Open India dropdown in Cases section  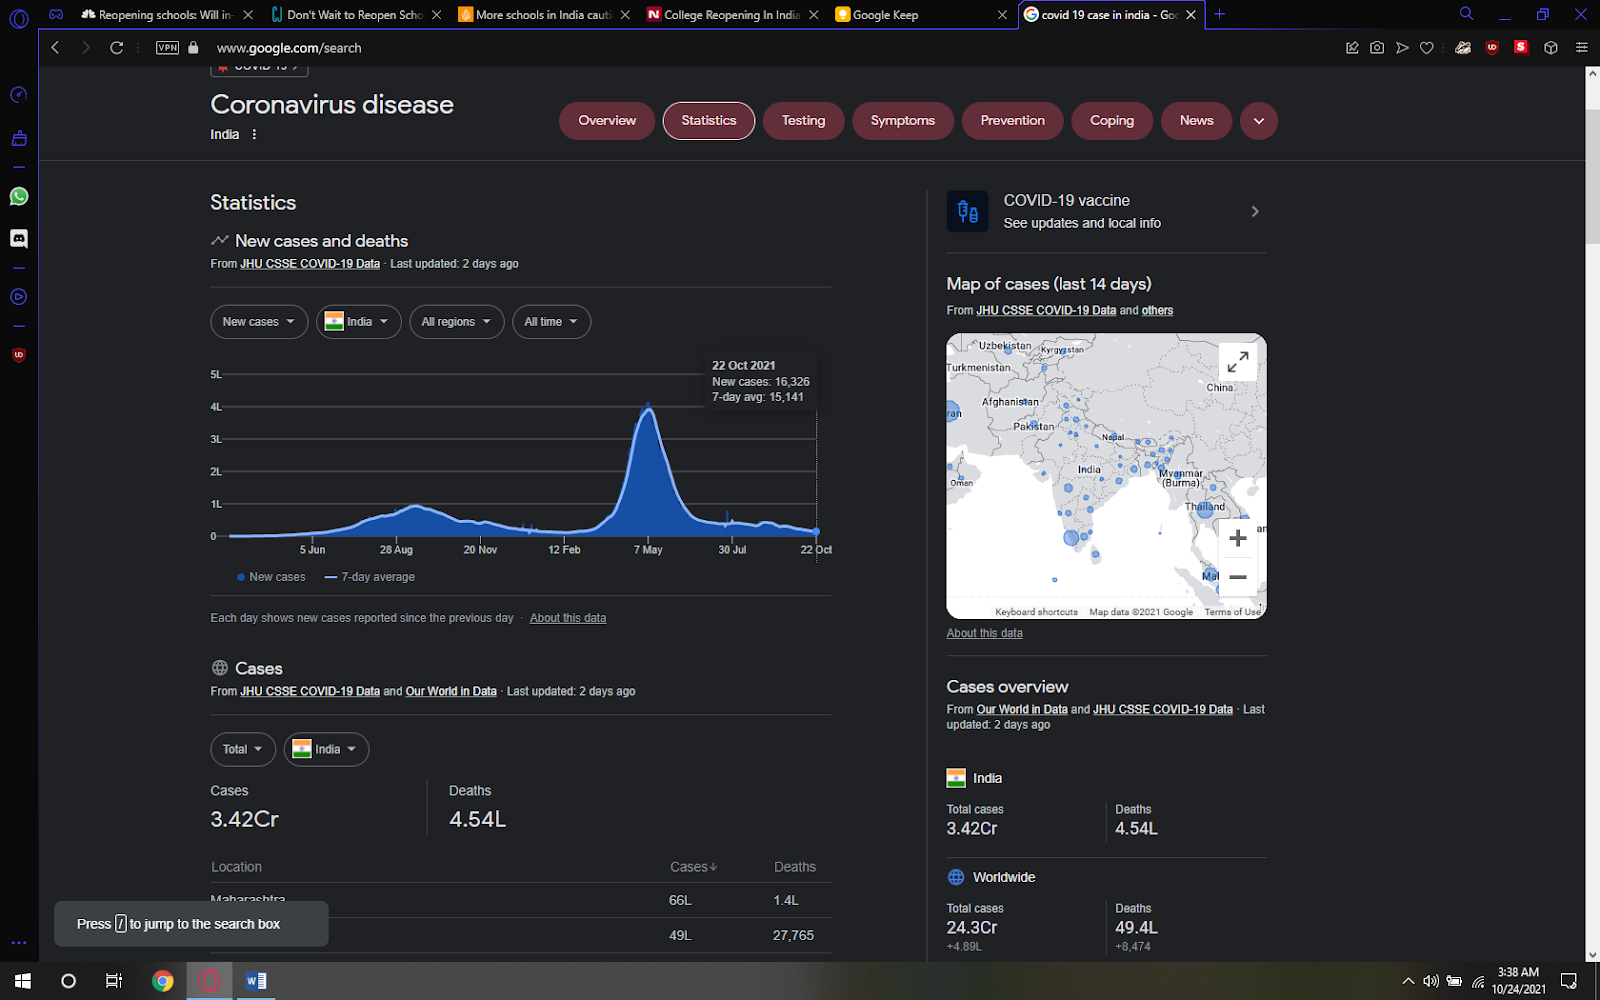(326, 749)
